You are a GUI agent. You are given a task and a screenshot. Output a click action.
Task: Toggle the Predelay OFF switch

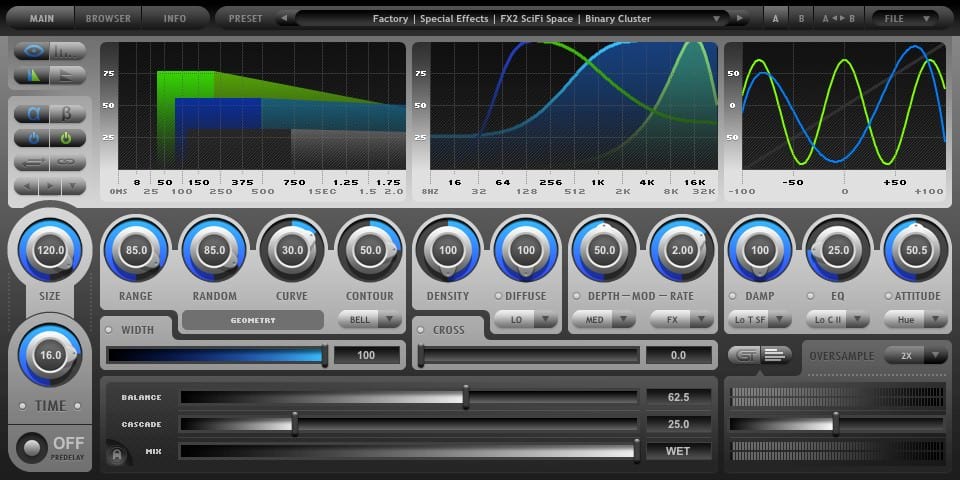click(x=32, y=449)
